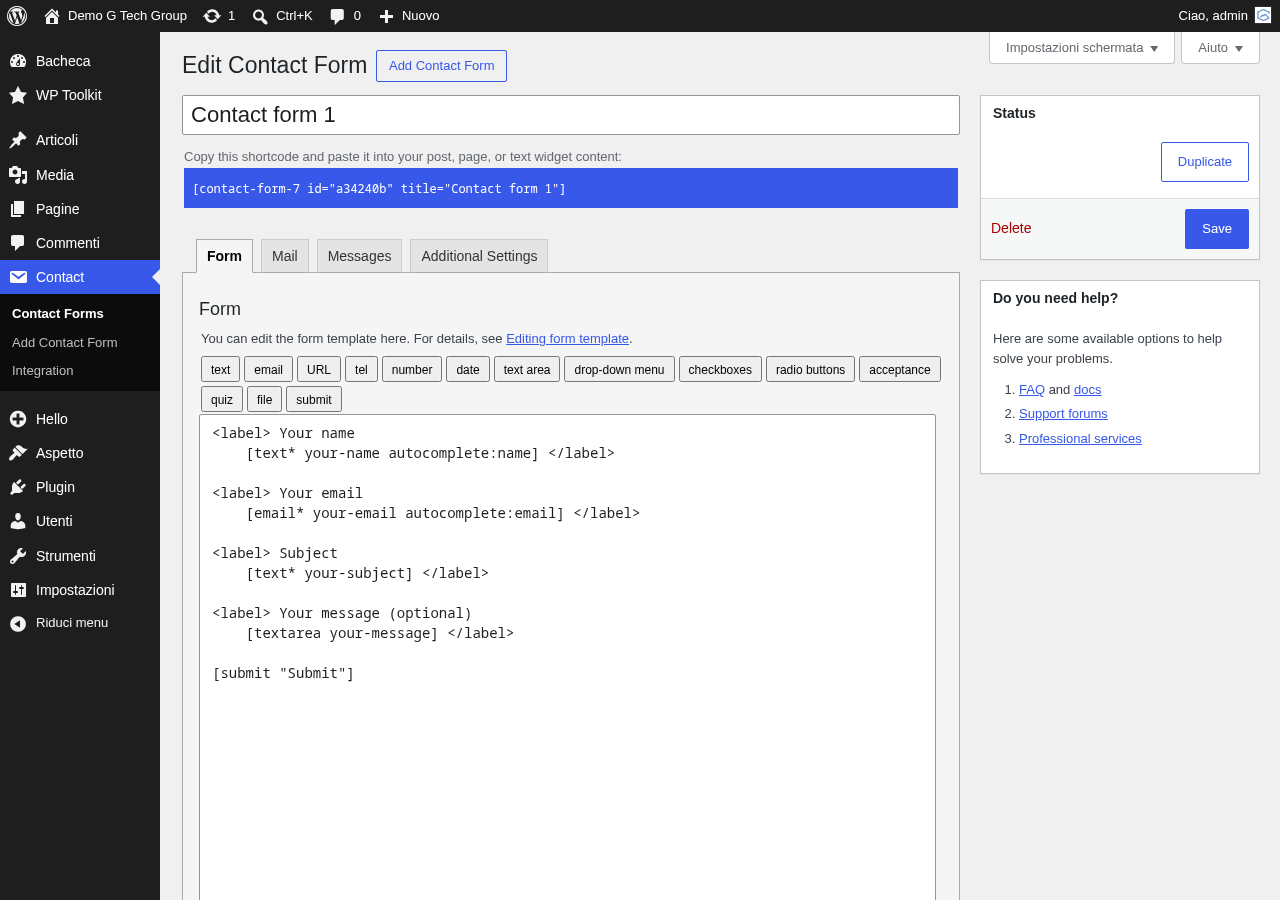
Task: Click the Aspetto paintbrush icon
Action: (x=18, y=453)
